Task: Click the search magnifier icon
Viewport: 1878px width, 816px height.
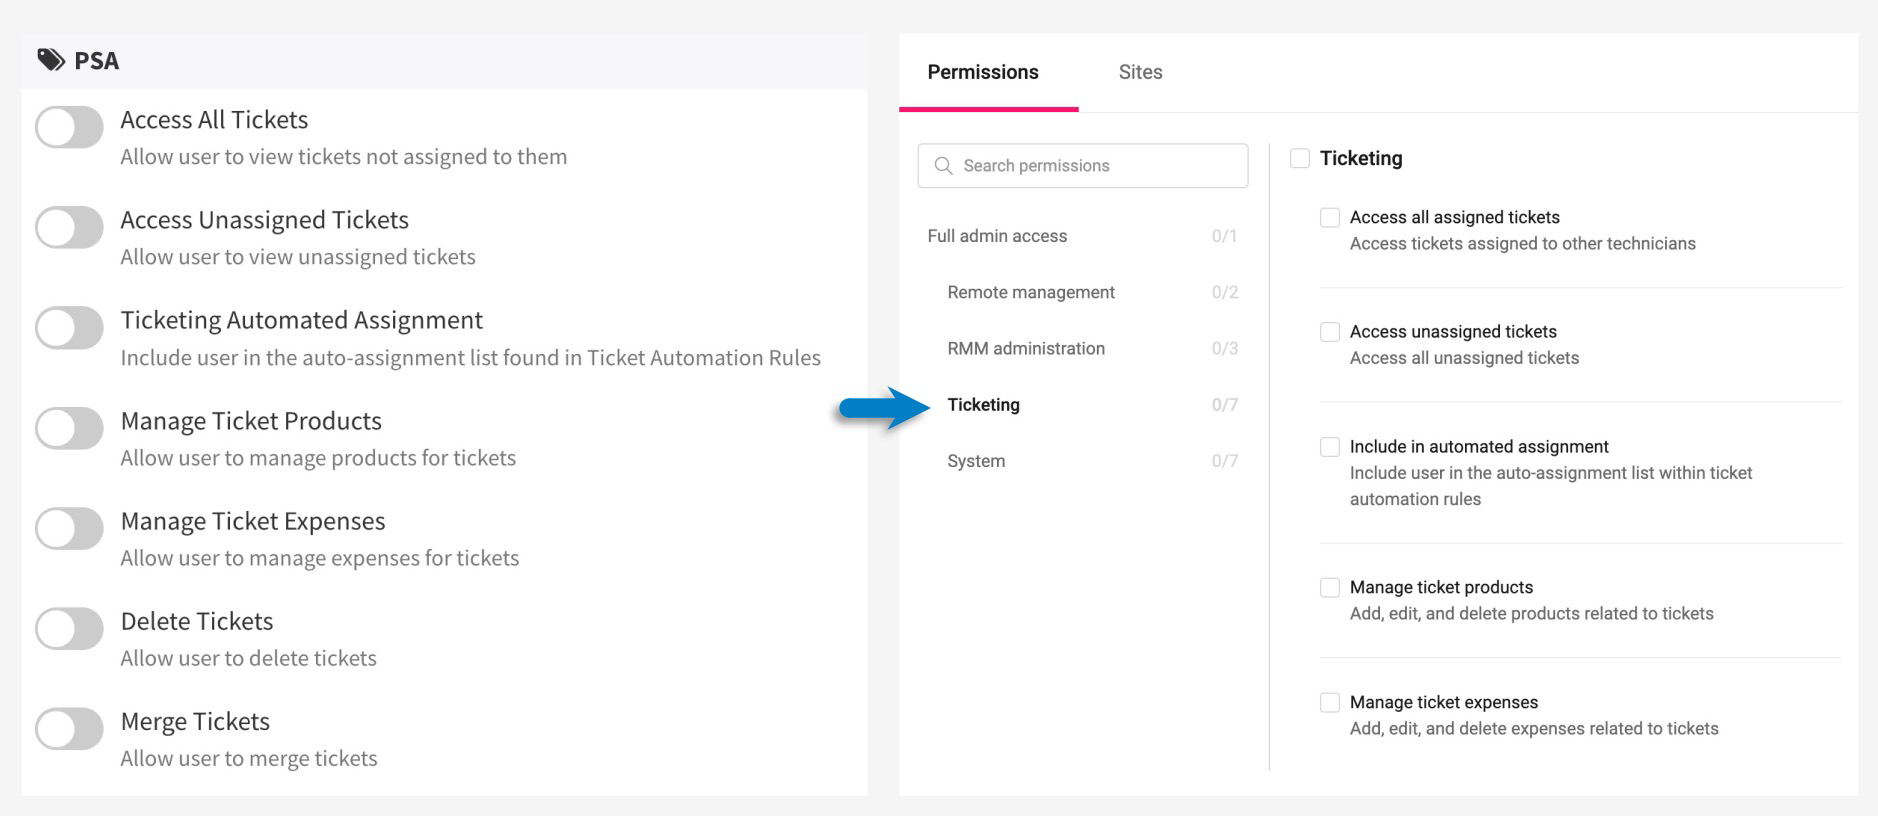Action: click(x=943, y=166)
